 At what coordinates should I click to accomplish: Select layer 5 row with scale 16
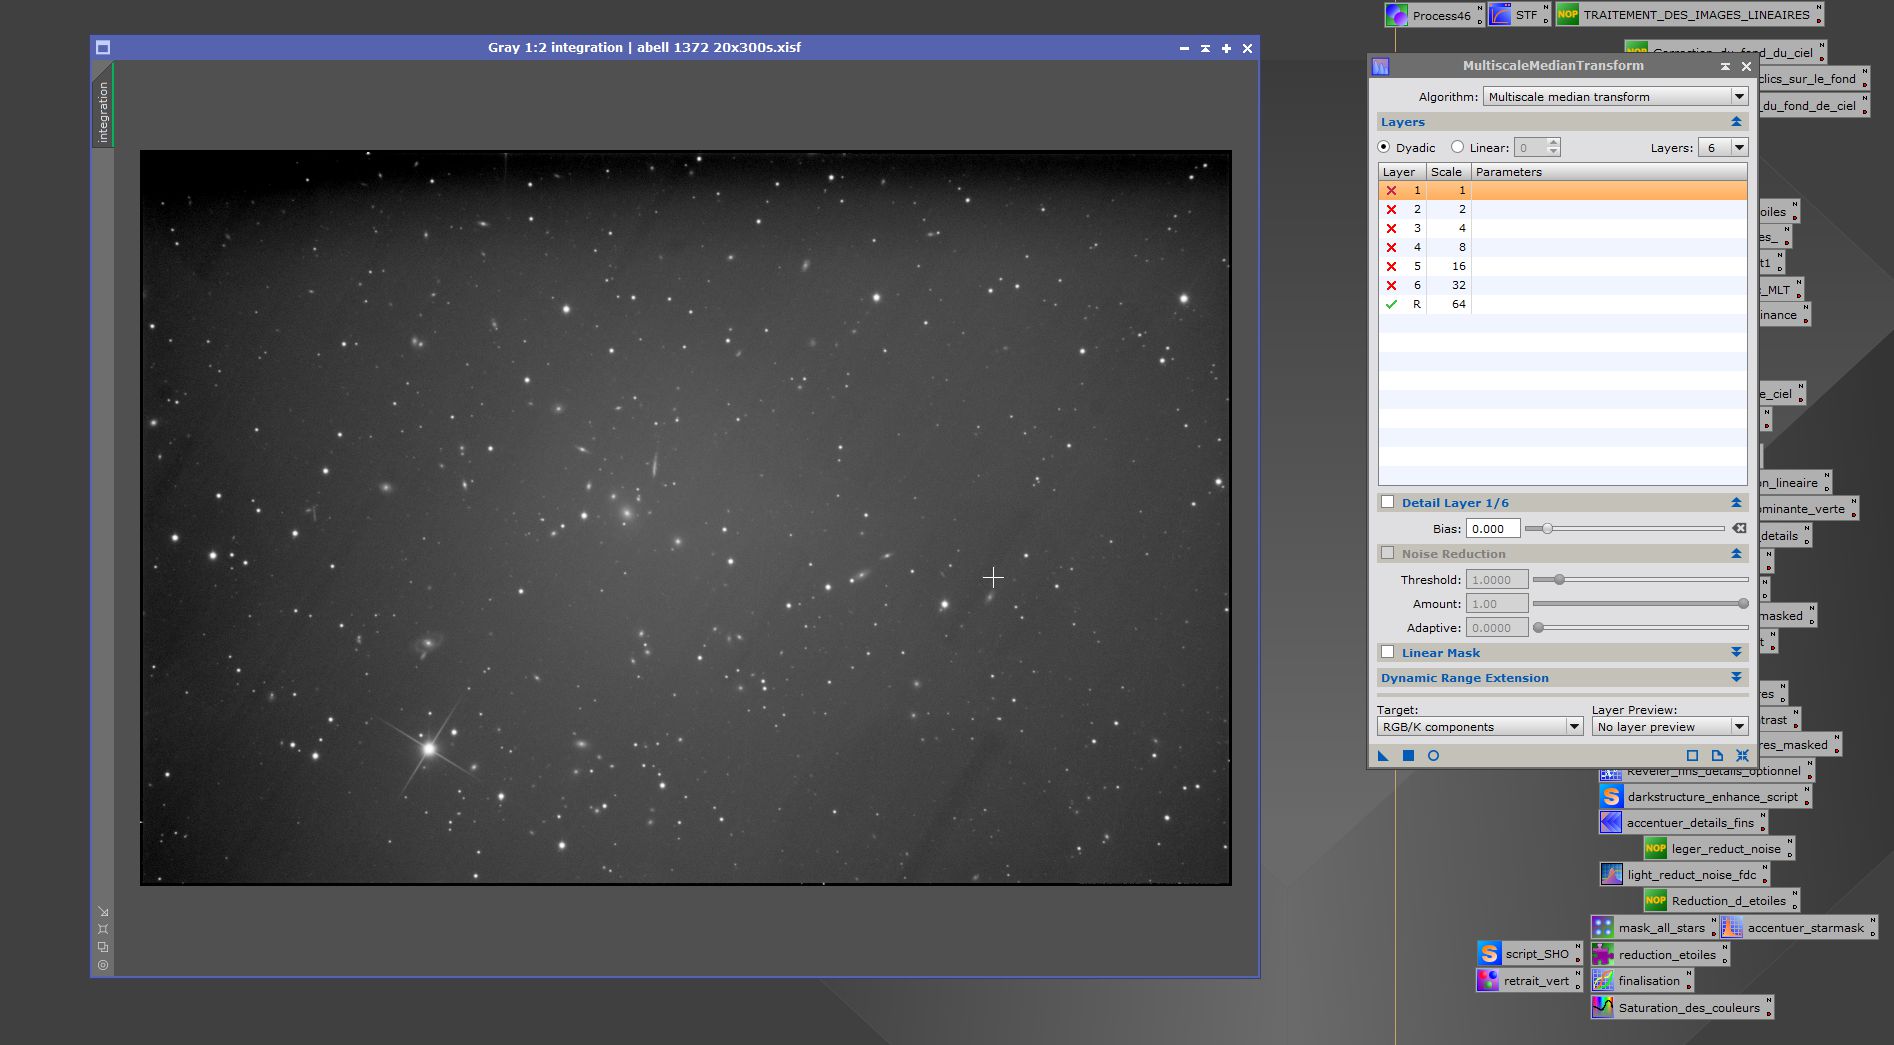pyautogui.click(x=1563, y=266)
